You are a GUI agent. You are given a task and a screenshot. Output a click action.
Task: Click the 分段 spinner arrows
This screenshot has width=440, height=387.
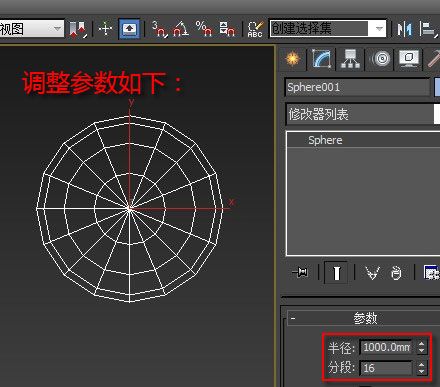click(422, 368)
